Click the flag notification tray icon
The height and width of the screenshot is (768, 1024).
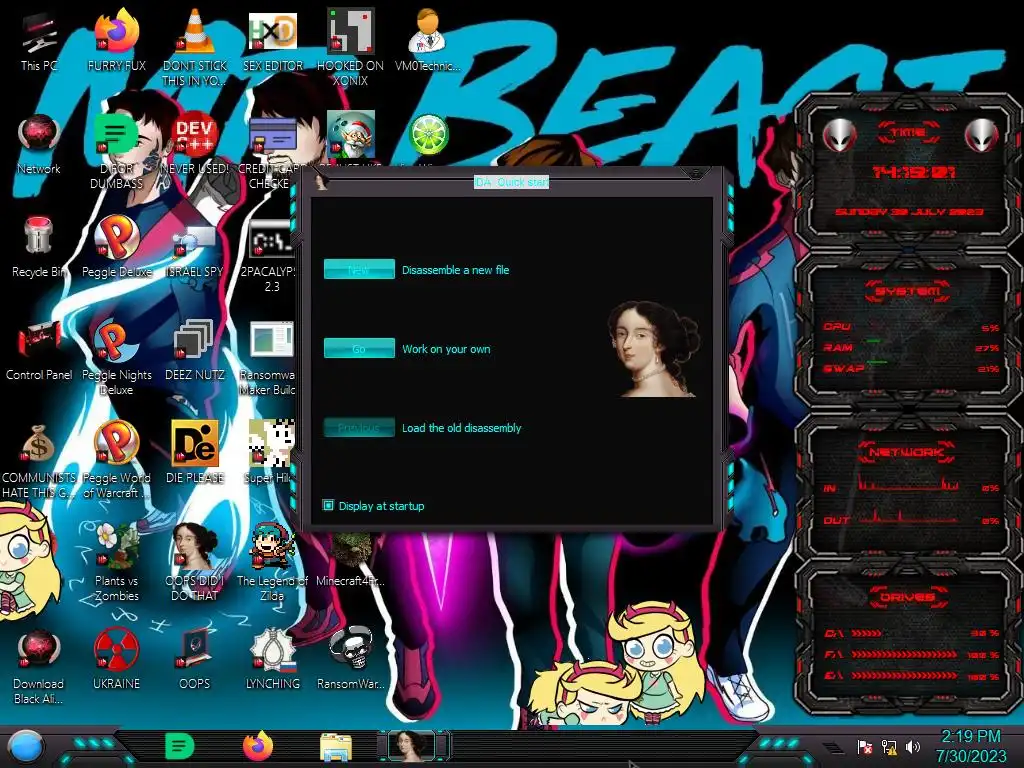(x=865, y=746)
